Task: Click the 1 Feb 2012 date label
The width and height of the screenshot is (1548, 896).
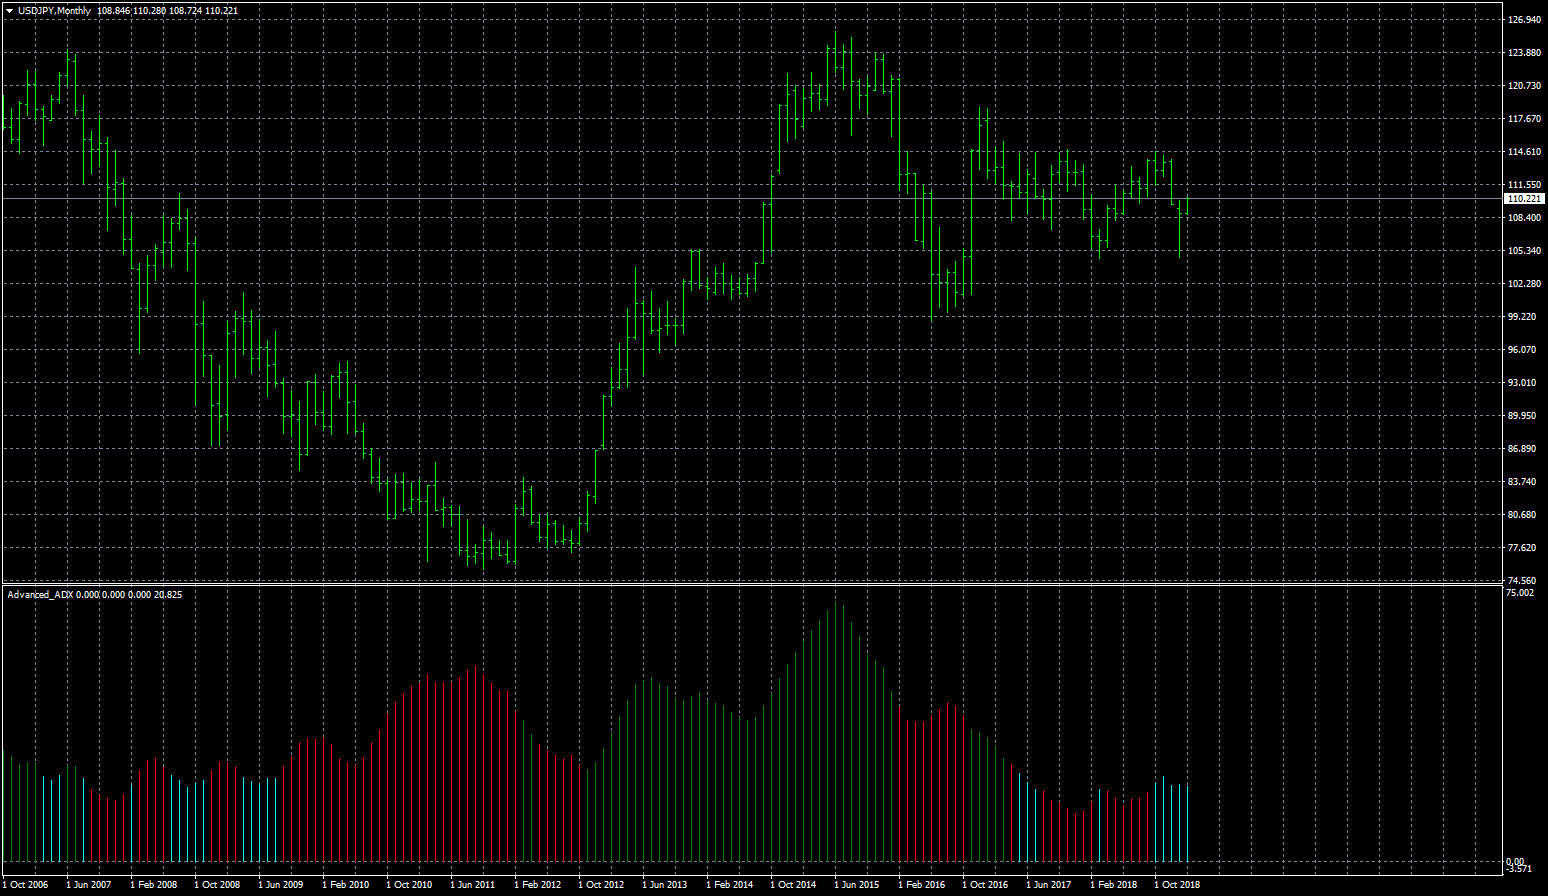Action: coord(537,885)
